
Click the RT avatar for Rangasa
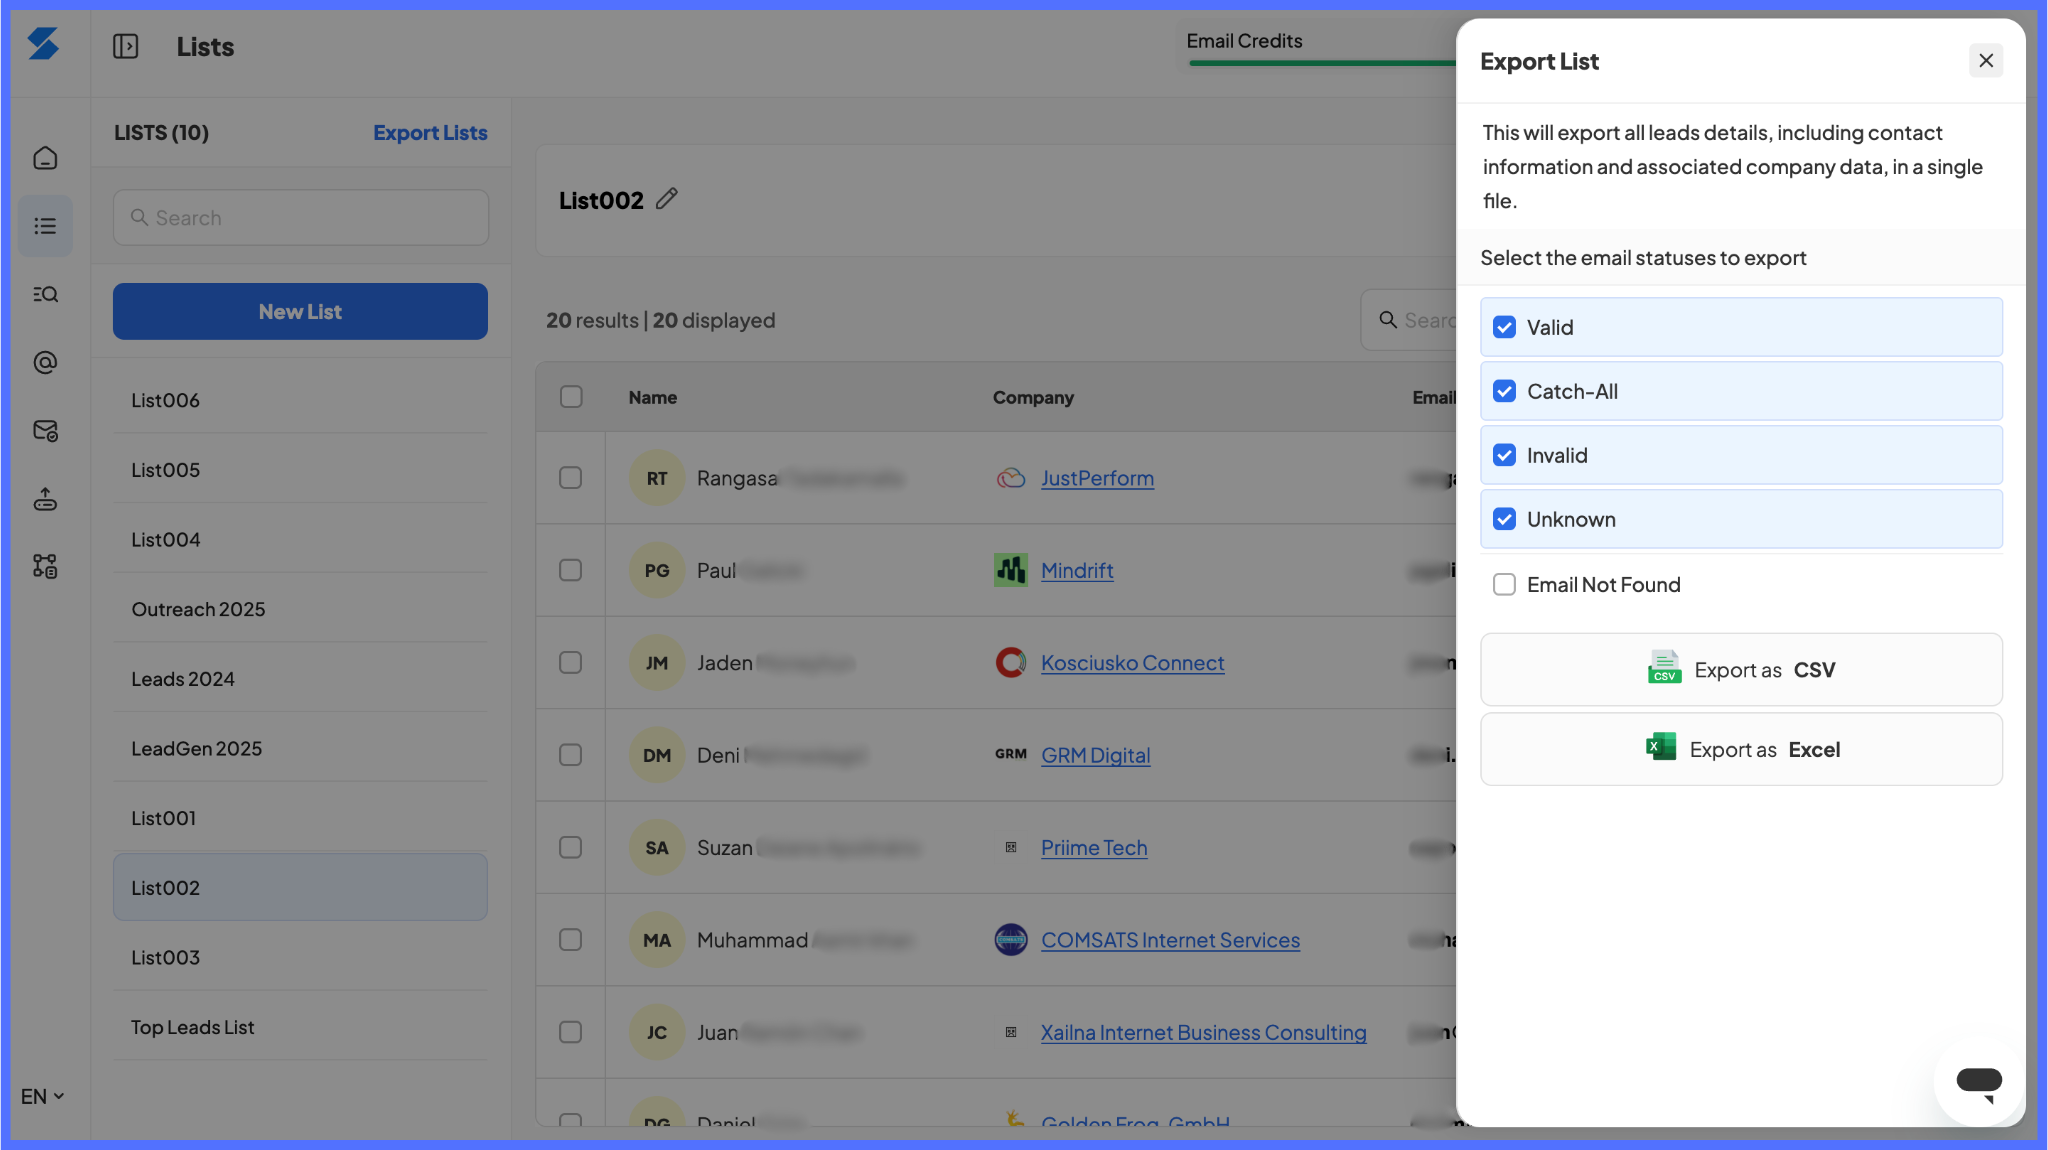[657, 478]
